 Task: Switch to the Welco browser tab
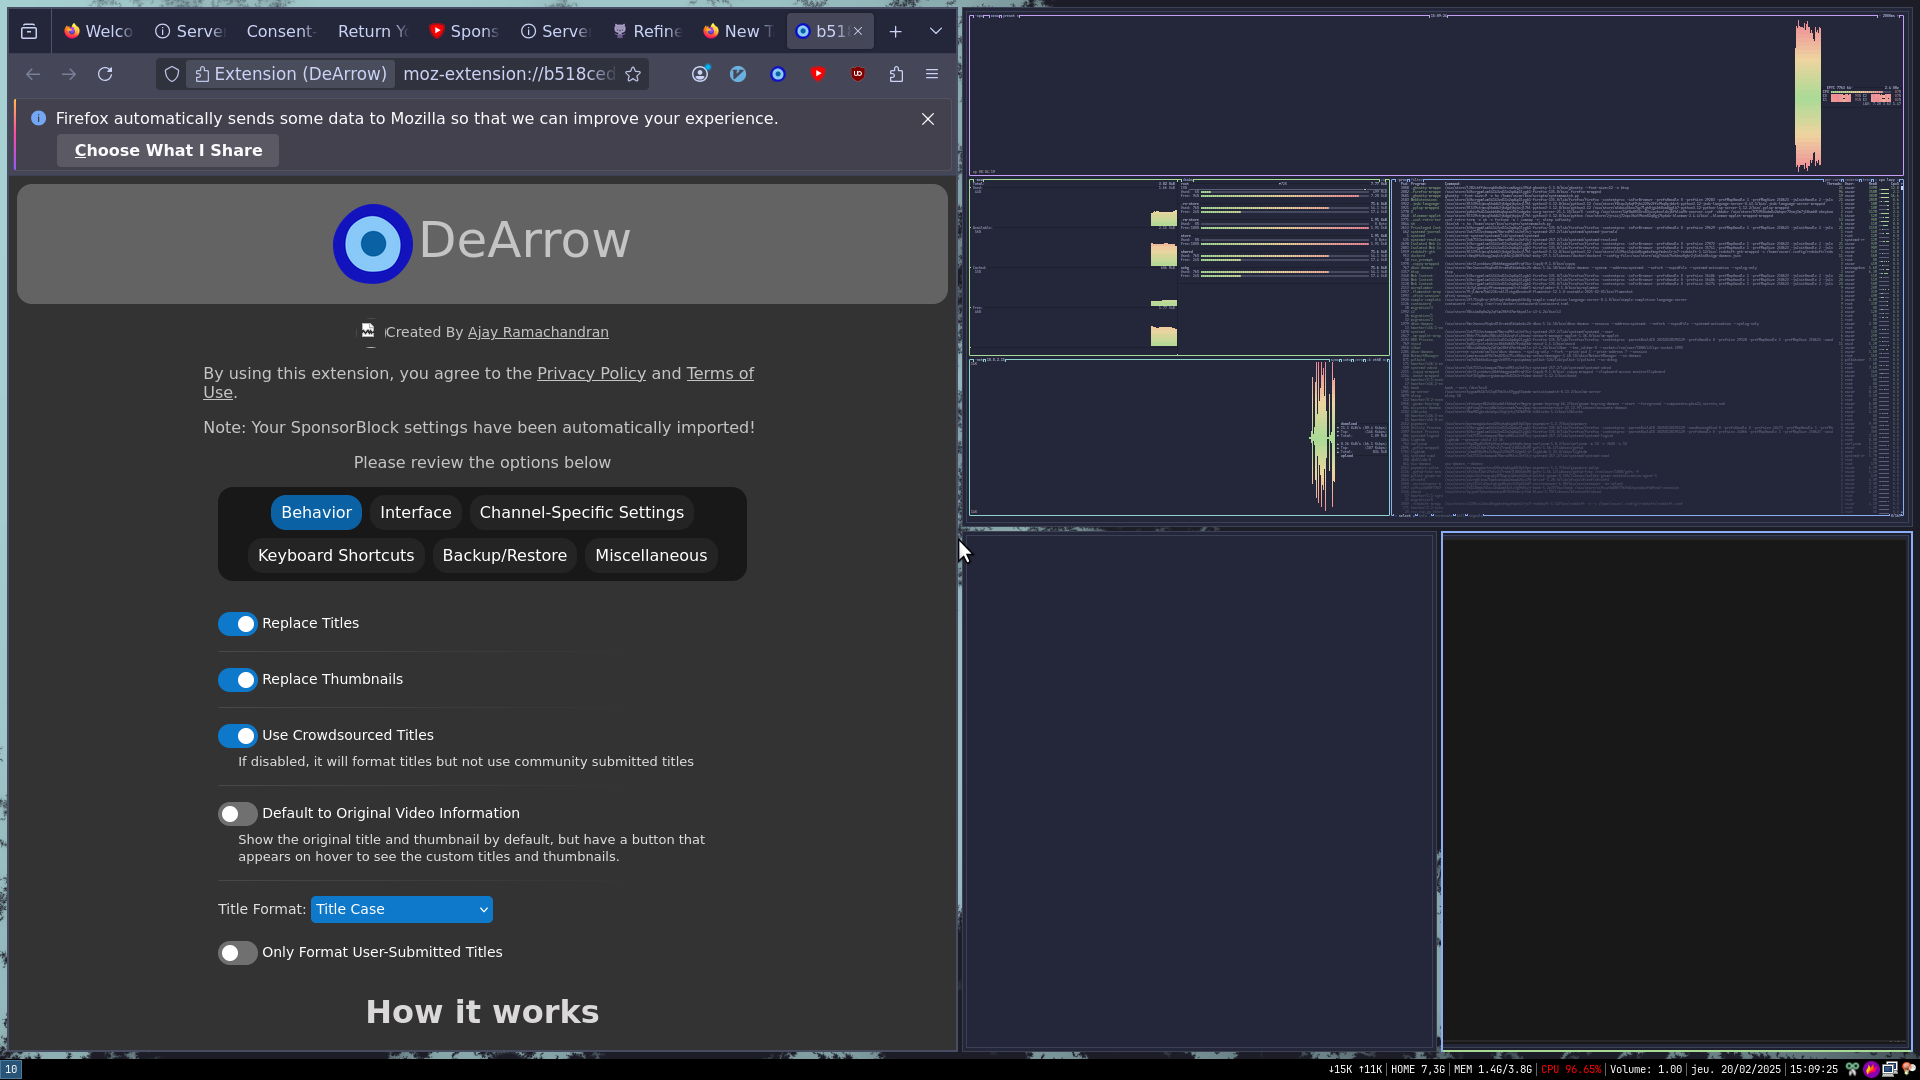coord(98,31)
